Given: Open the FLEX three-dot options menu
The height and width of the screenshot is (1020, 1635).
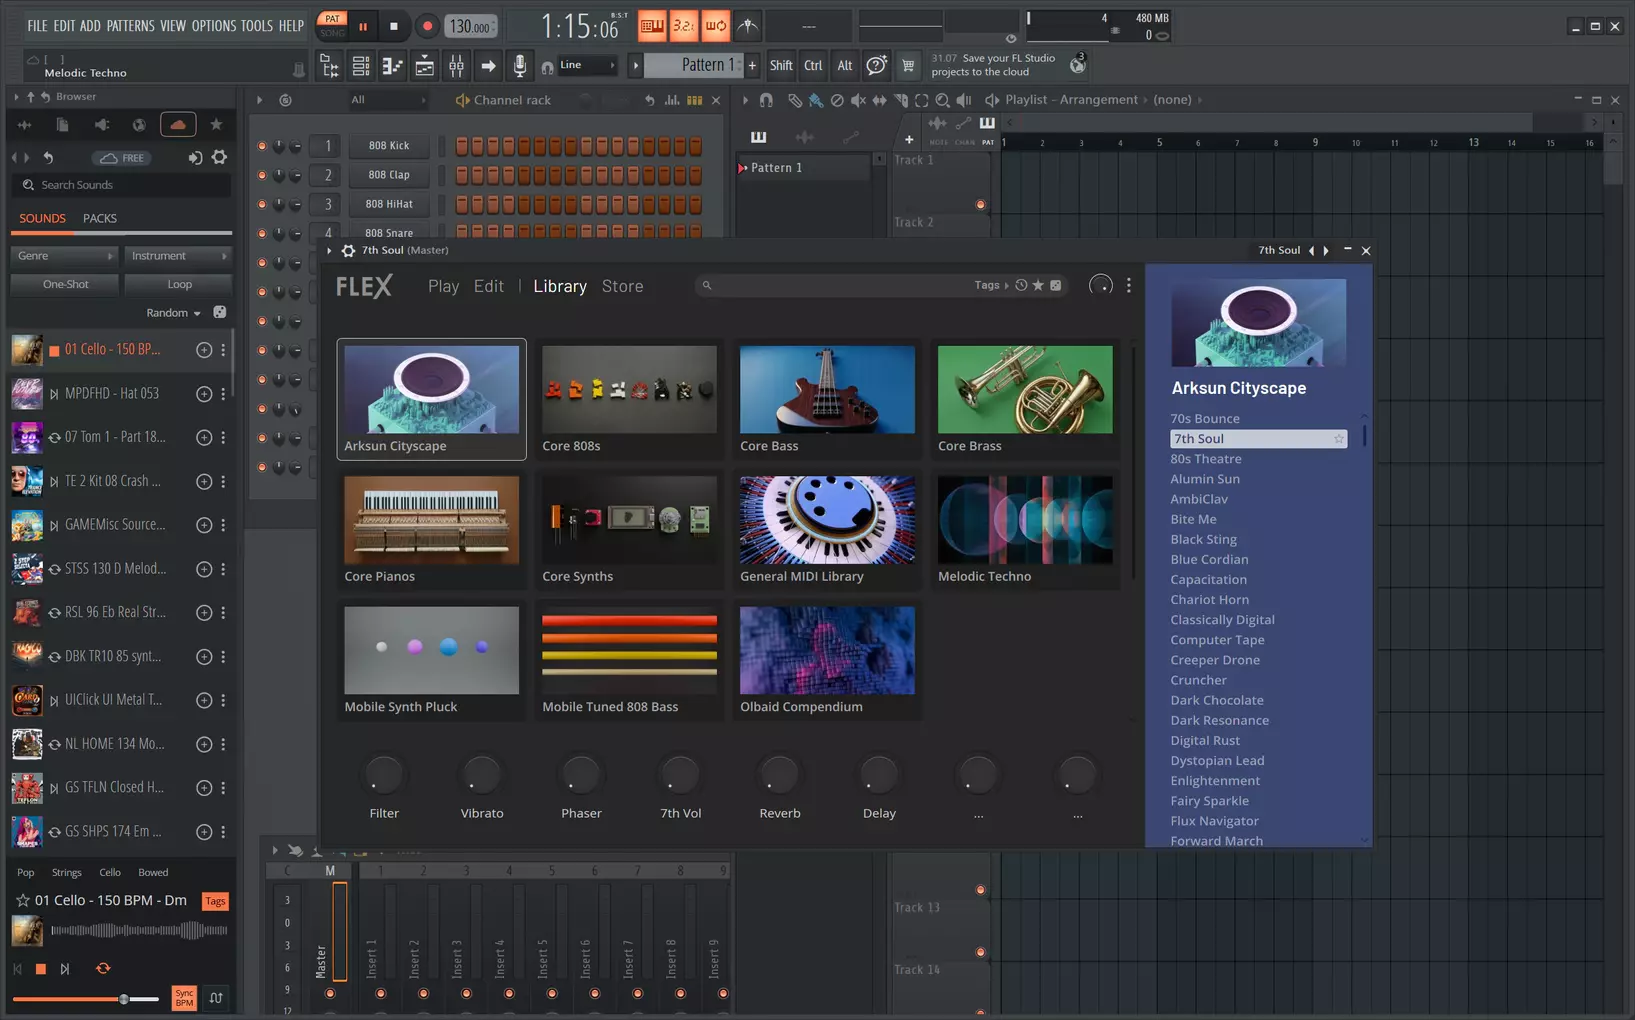Looking at the screenshot, I should click(1129, 286).
